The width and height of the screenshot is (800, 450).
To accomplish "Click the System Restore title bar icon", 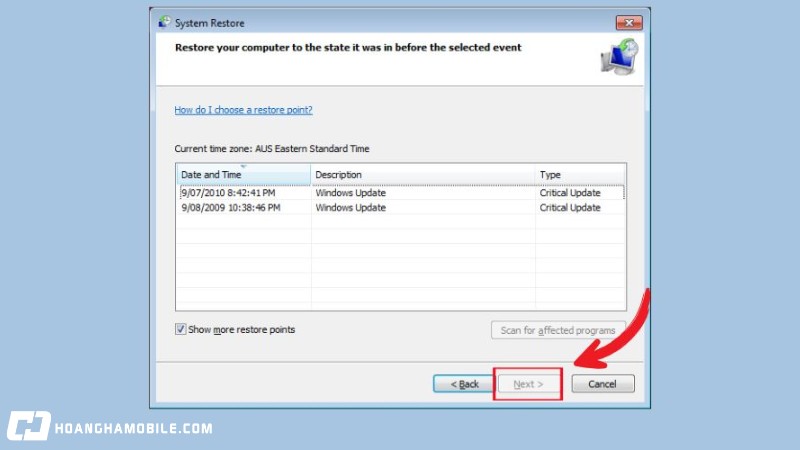I will [x=164, y=22].
